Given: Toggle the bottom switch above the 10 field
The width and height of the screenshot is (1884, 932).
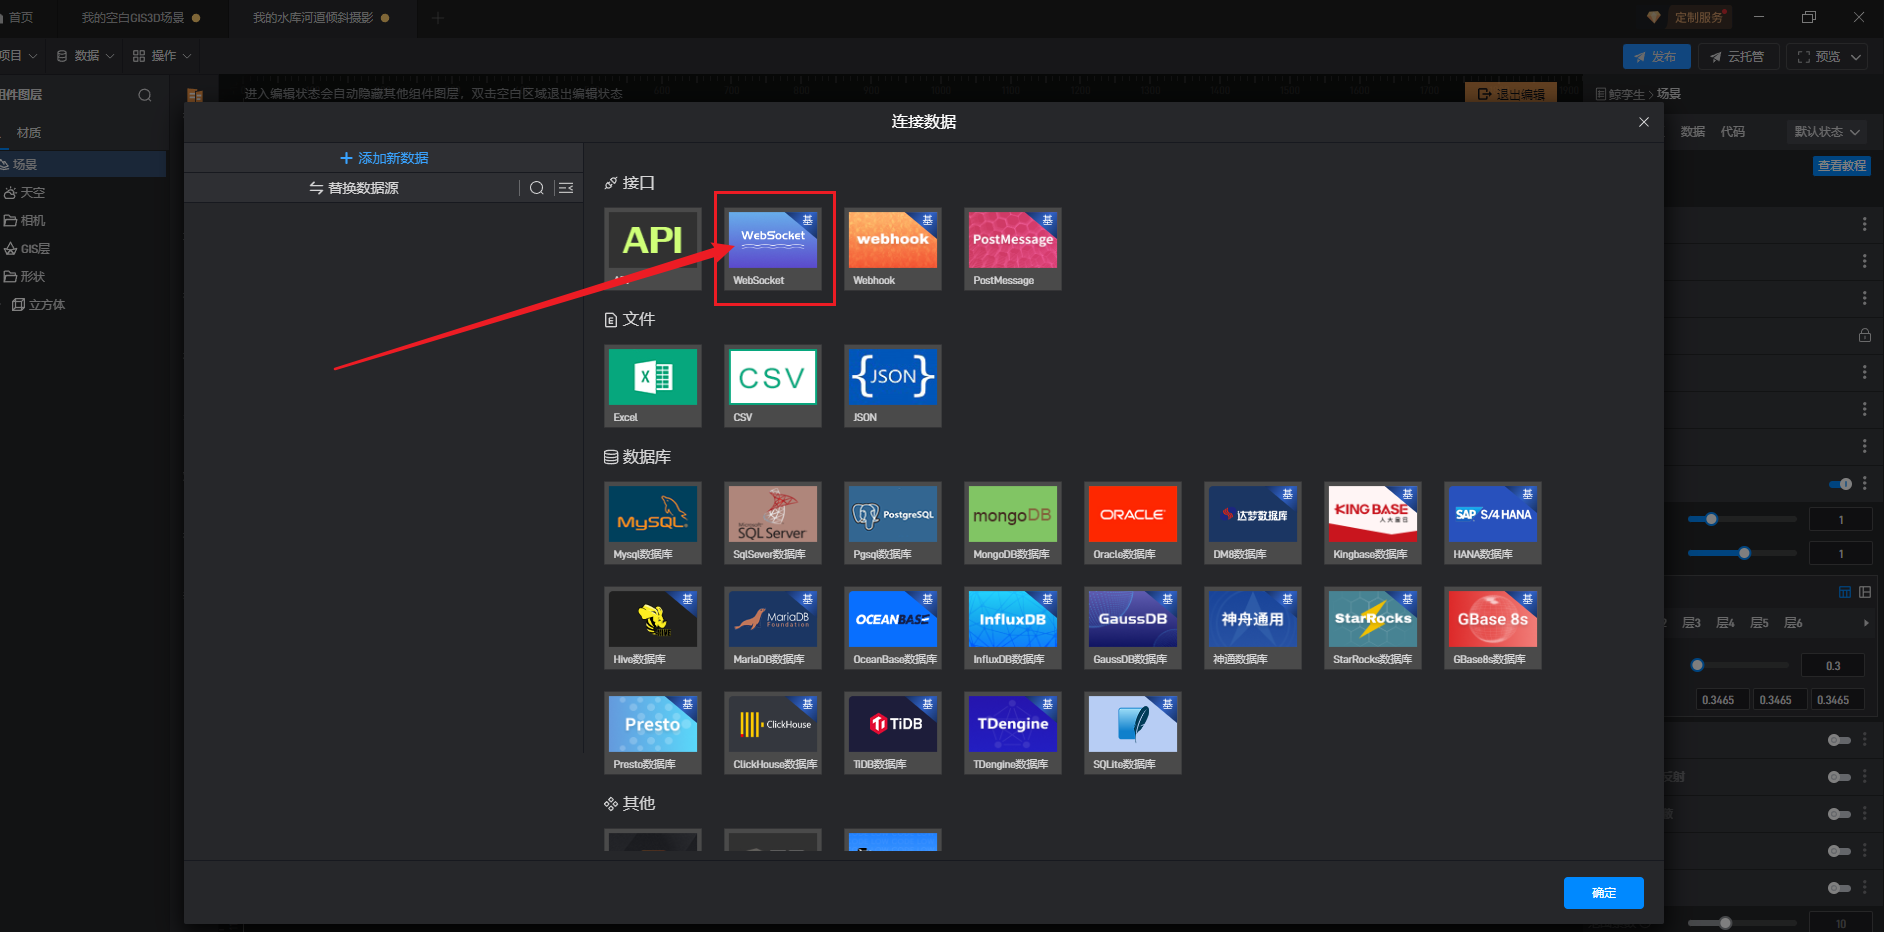Looking at the screenshot, I should pyautogui.click(x=1838, y=888).
